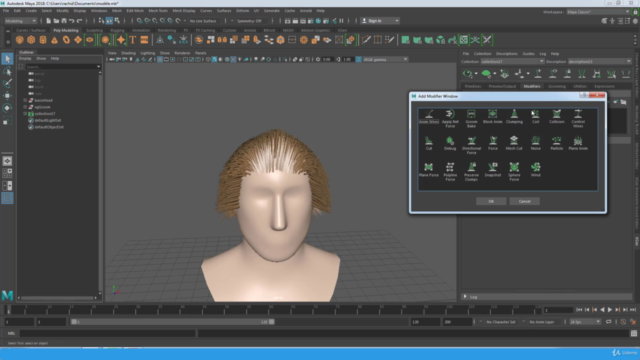Expand the collection17 node in Outliner
Viewport: 640px width, 360px height.
tap(25, 114)
